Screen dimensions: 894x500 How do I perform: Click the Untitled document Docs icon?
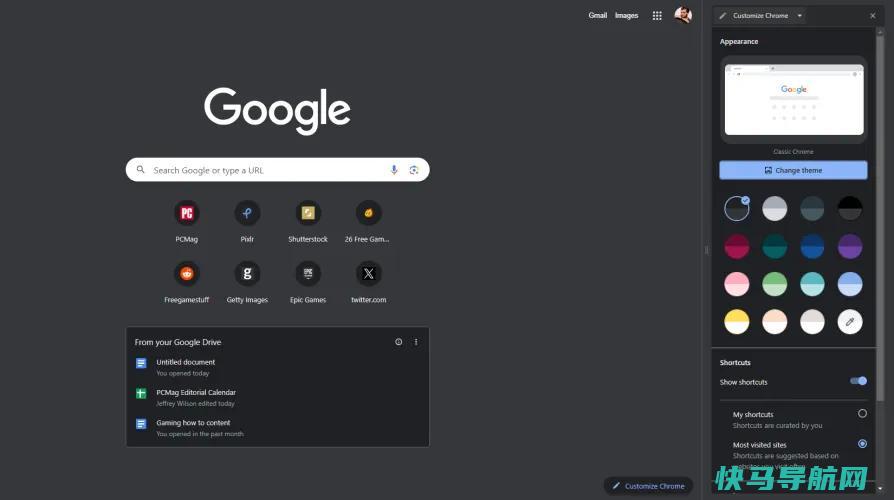[141, 363]
